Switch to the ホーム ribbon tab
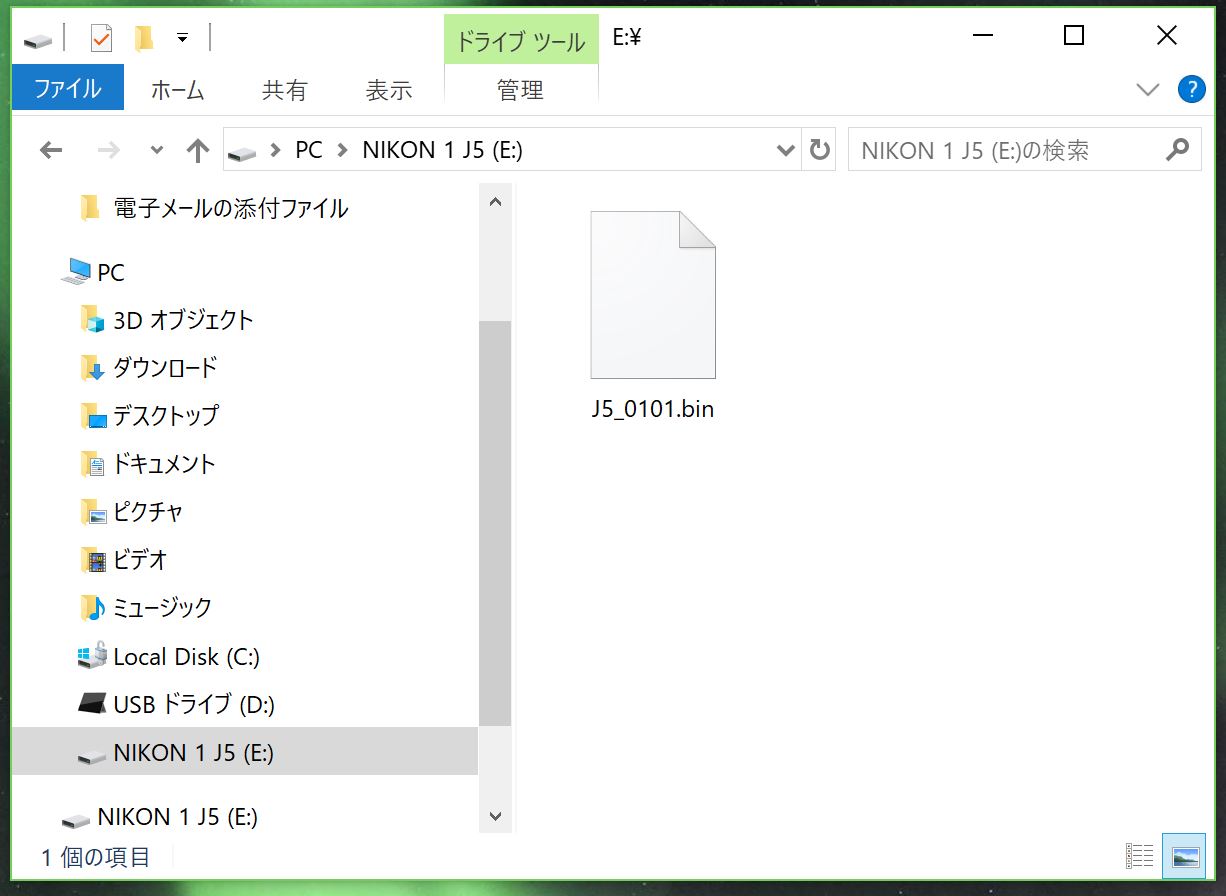Screen dimensions: 1226x896 pyautogui.click(x=177, y=90)
